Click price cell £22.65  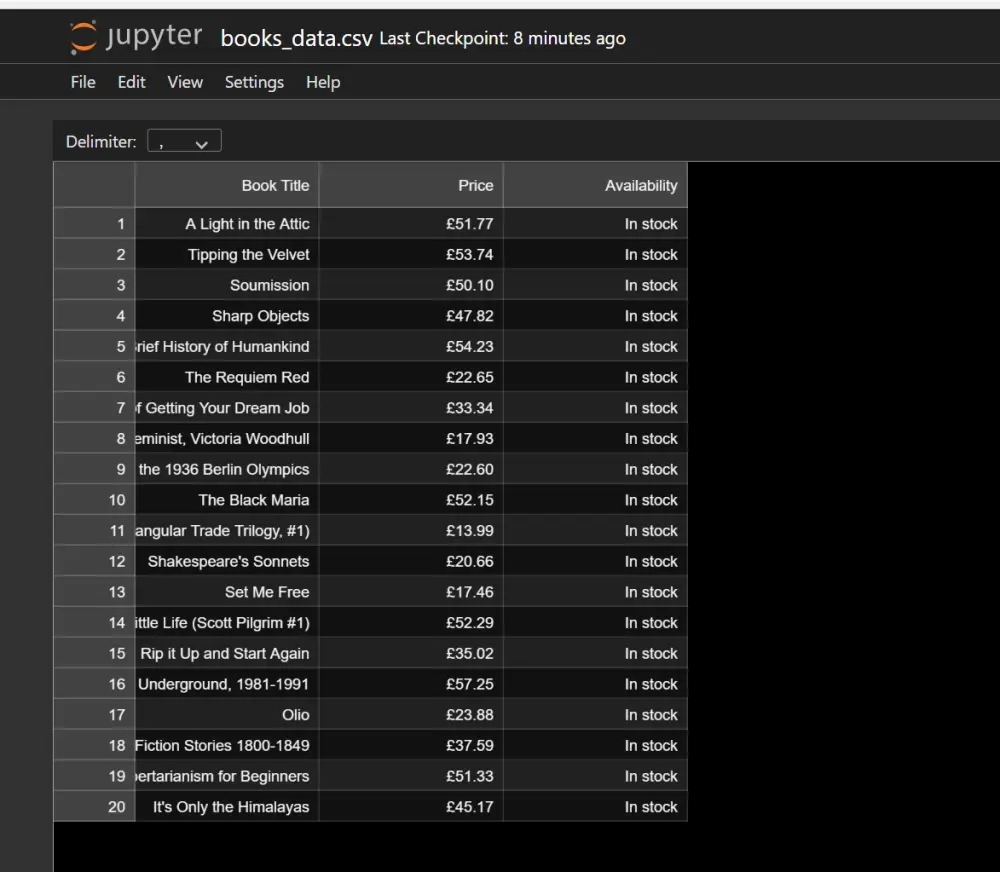tap(411, 377)
